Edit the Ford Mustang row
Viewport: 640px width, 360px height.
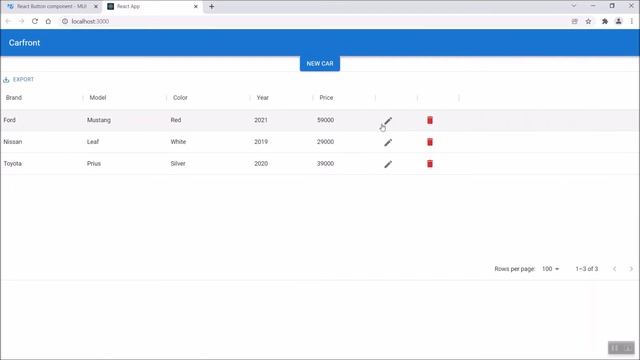(x=388, y=120)
